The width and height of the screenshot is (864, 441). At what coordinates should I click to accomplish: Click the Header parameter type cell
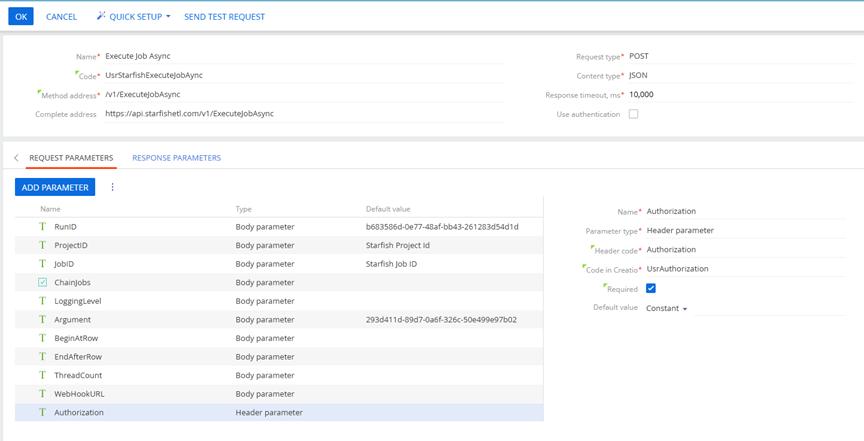[x=269, y=412]
